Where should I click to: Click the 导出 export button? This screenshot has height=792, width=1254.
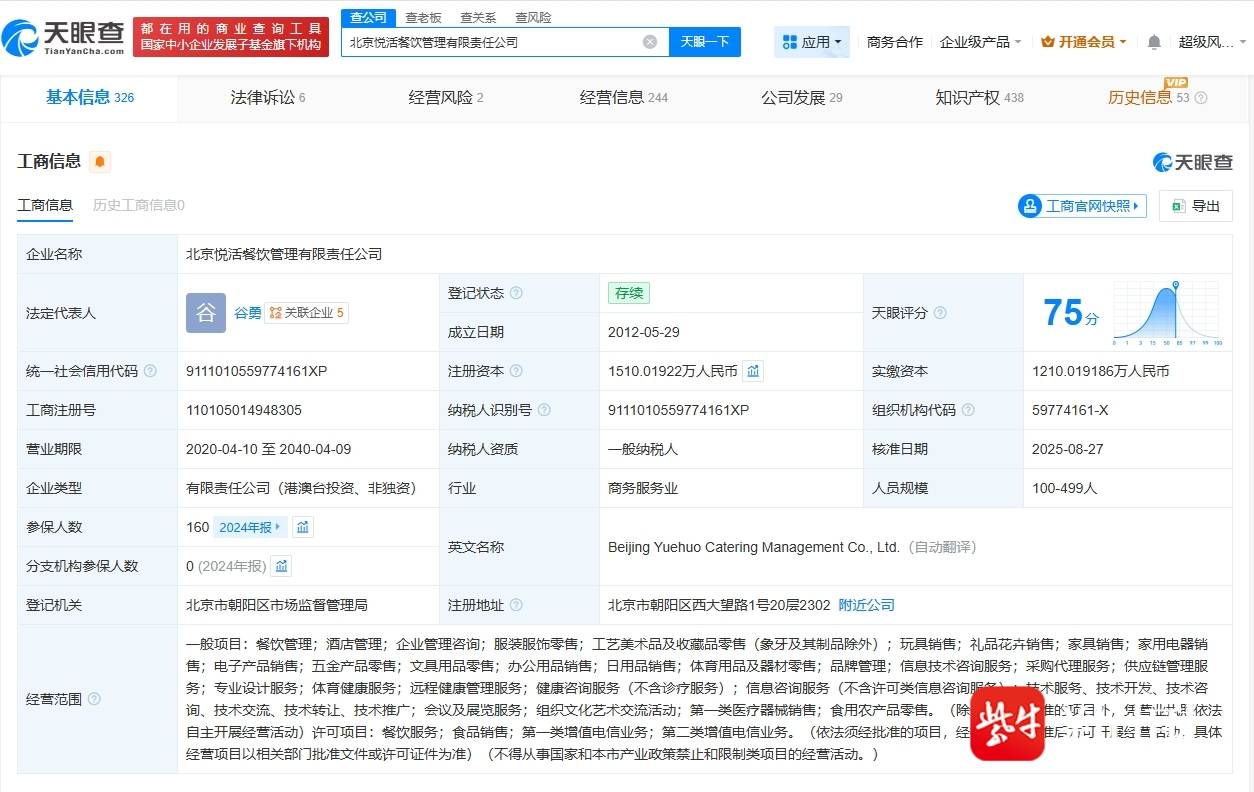click(x=1196, y=206)
